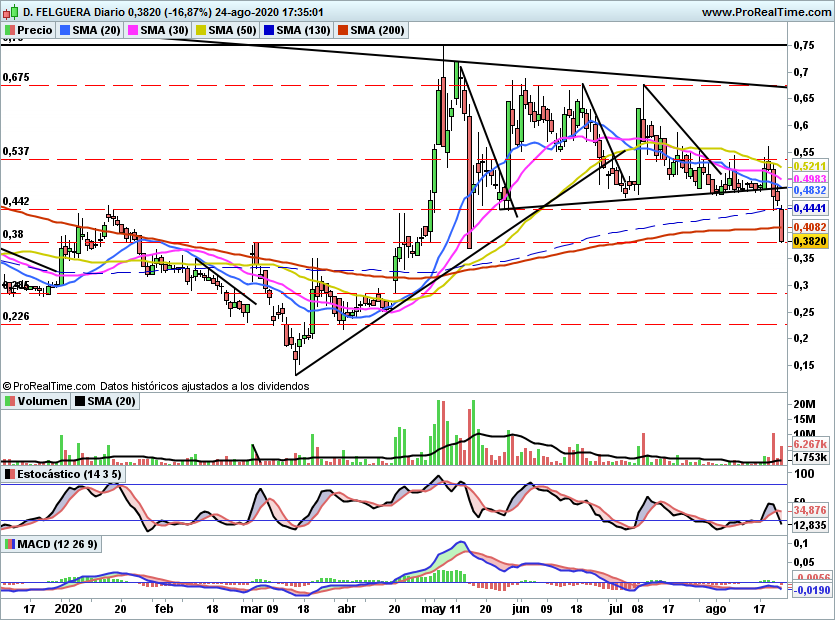Screen dimensions: 835x620
Task: Click the Volumen panel icon
Action: 10,401
